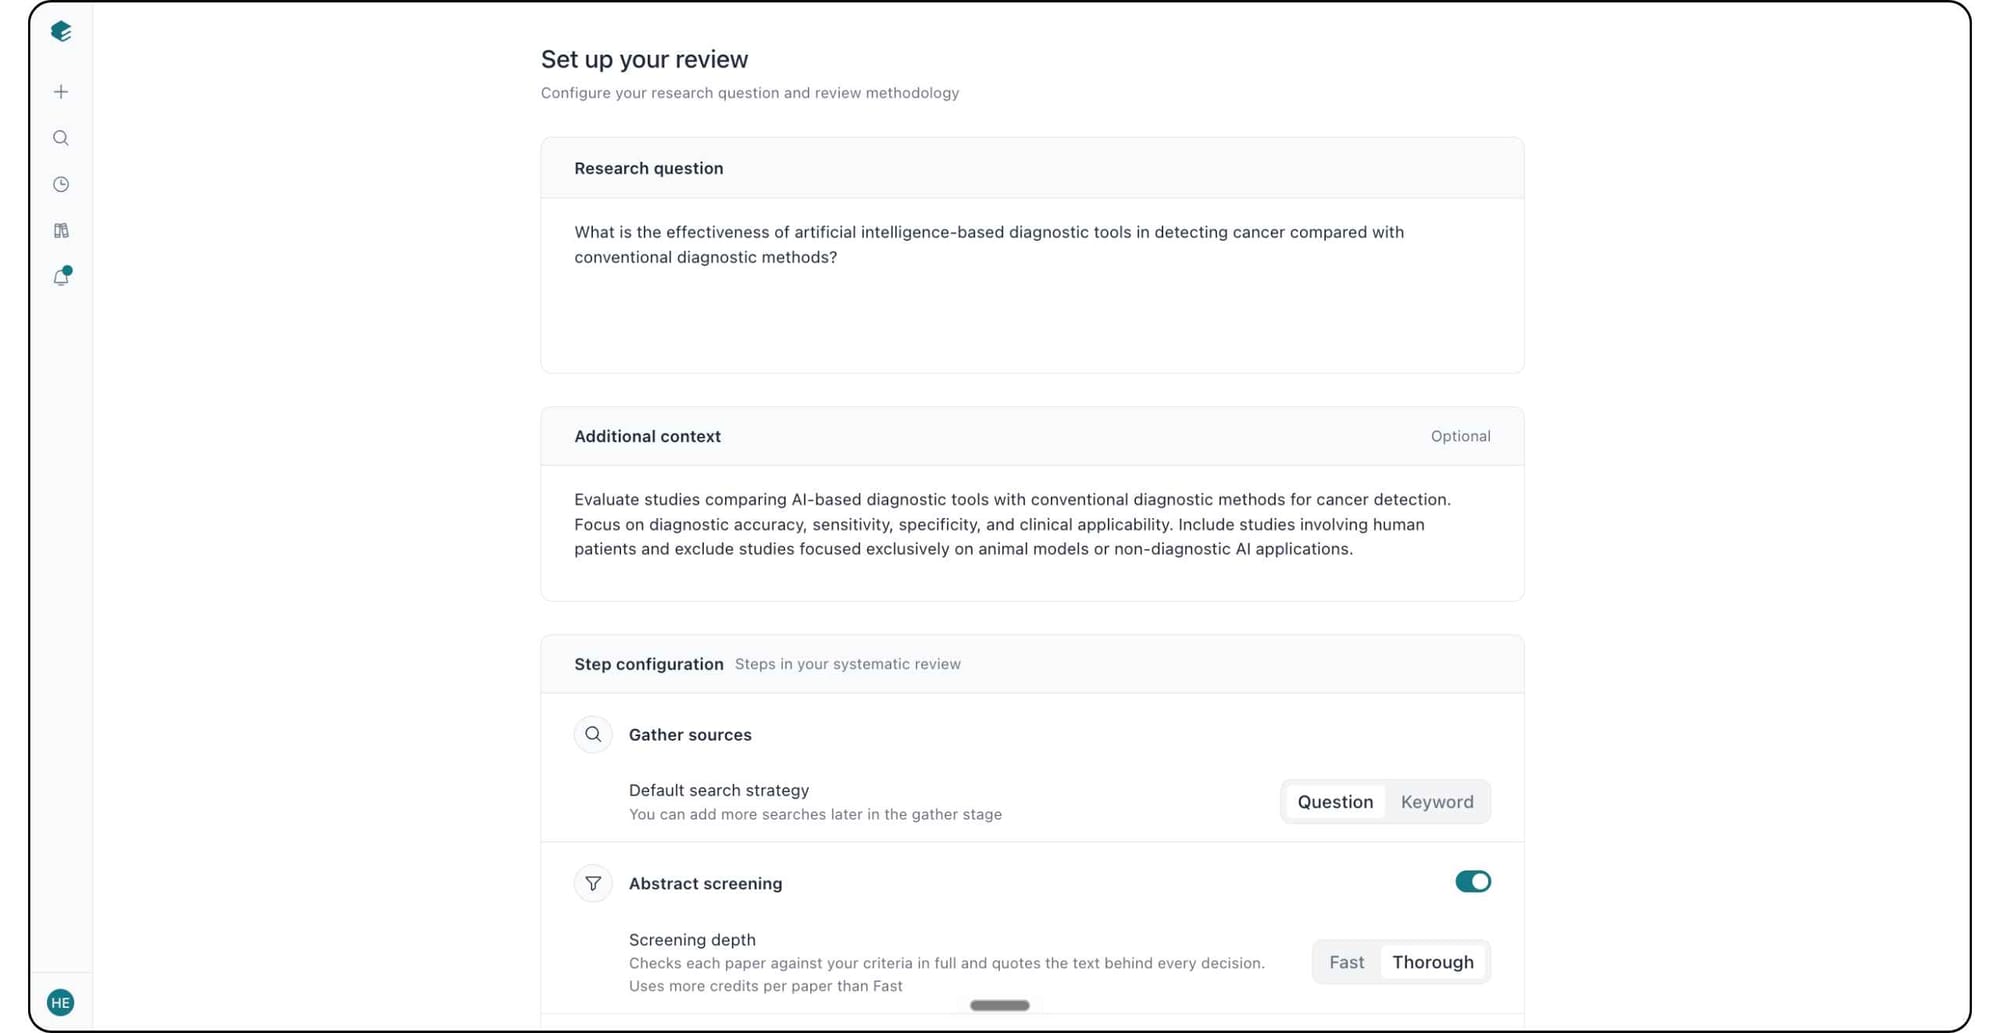Open history clock icon in sidebar
Viewport: 2000px width, 1033px height.
61,184
